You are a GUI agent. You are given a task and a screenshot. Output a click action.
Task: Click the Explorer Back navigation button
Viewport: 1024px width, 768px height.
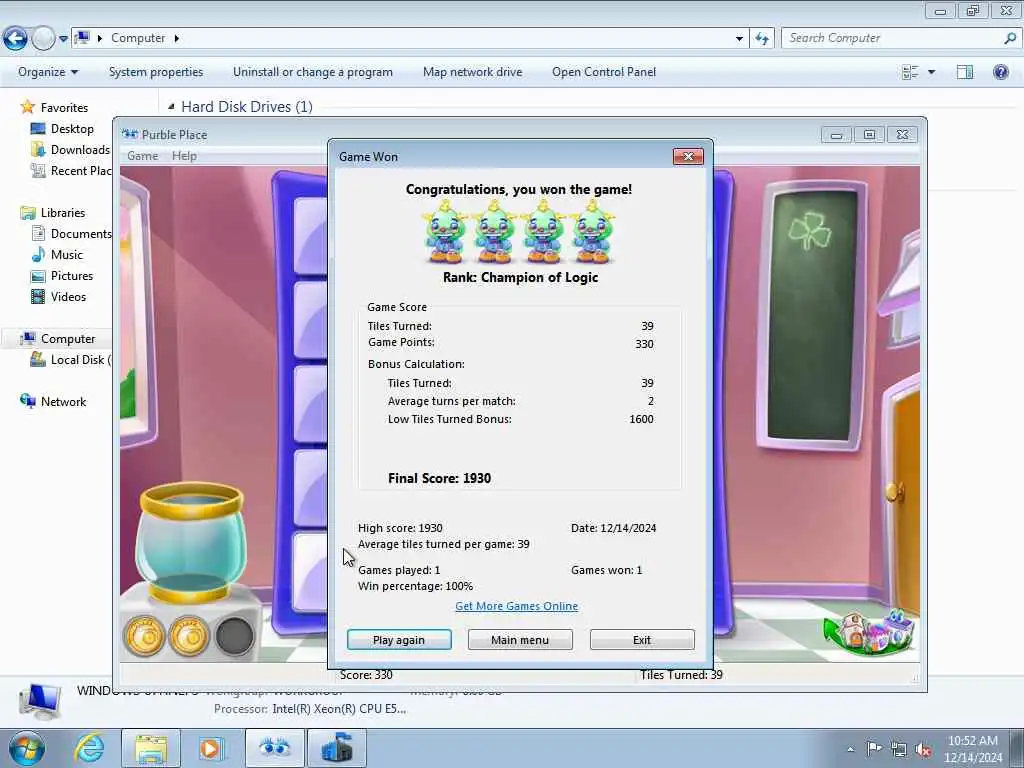pos(16,39)
